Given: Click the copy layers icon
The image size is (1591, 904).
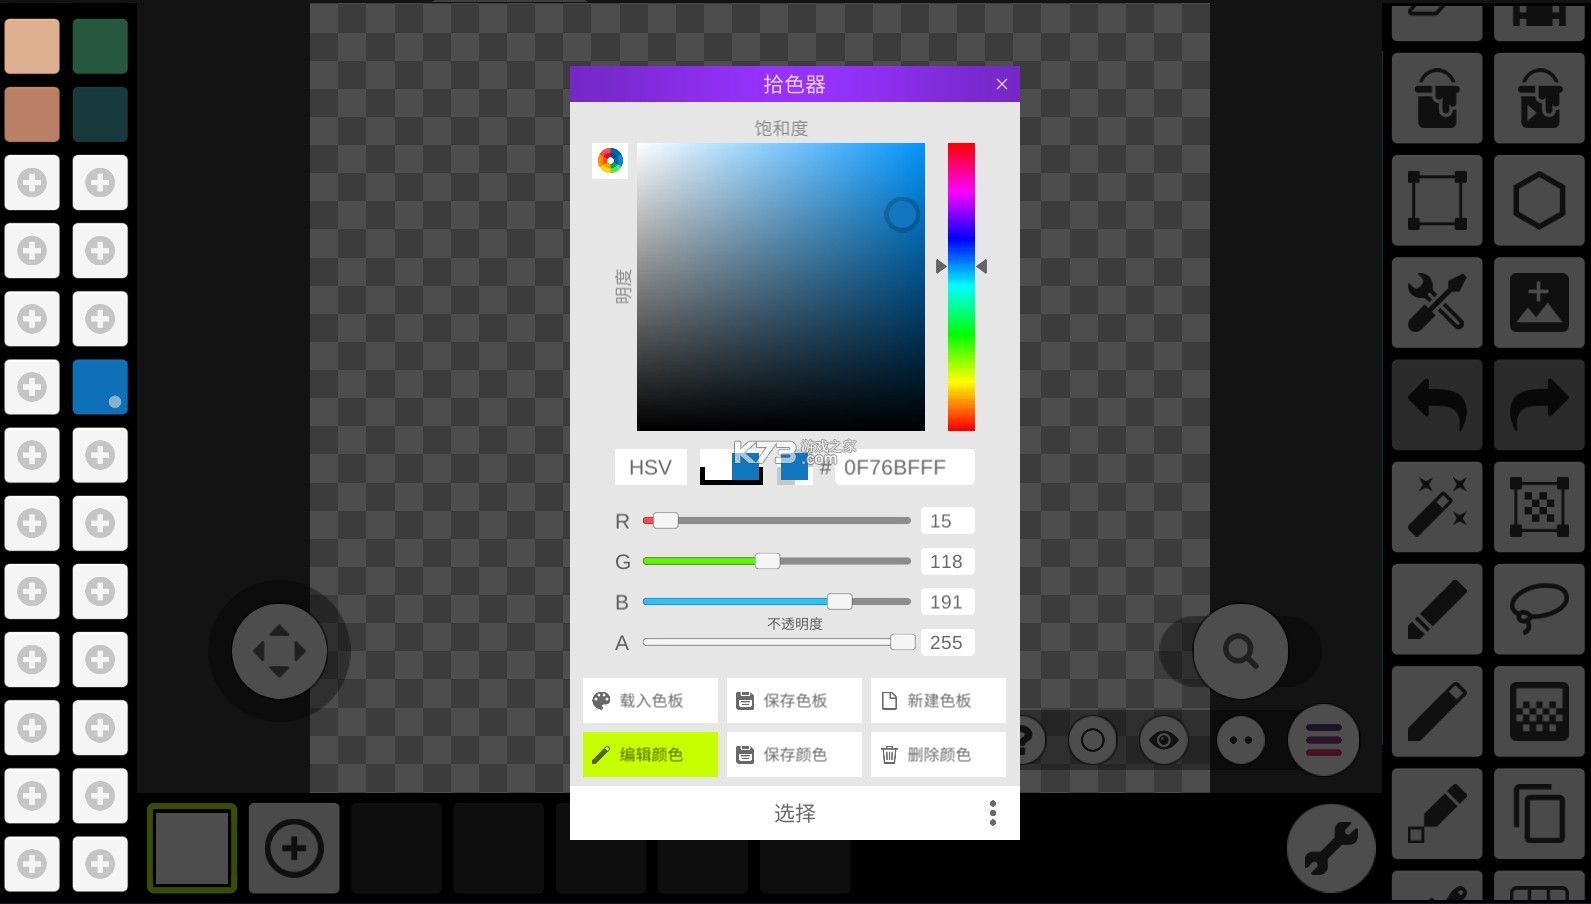Looking at the screenshot, I should 1539,813.
